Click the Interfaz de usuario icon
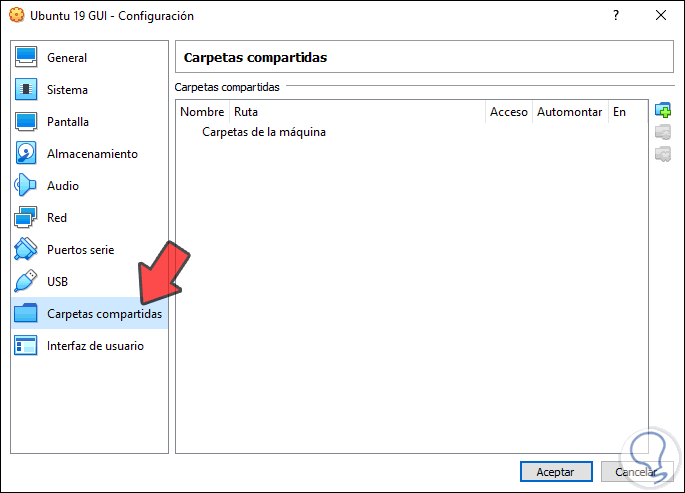Screen dimensions: 685x493 26,346
